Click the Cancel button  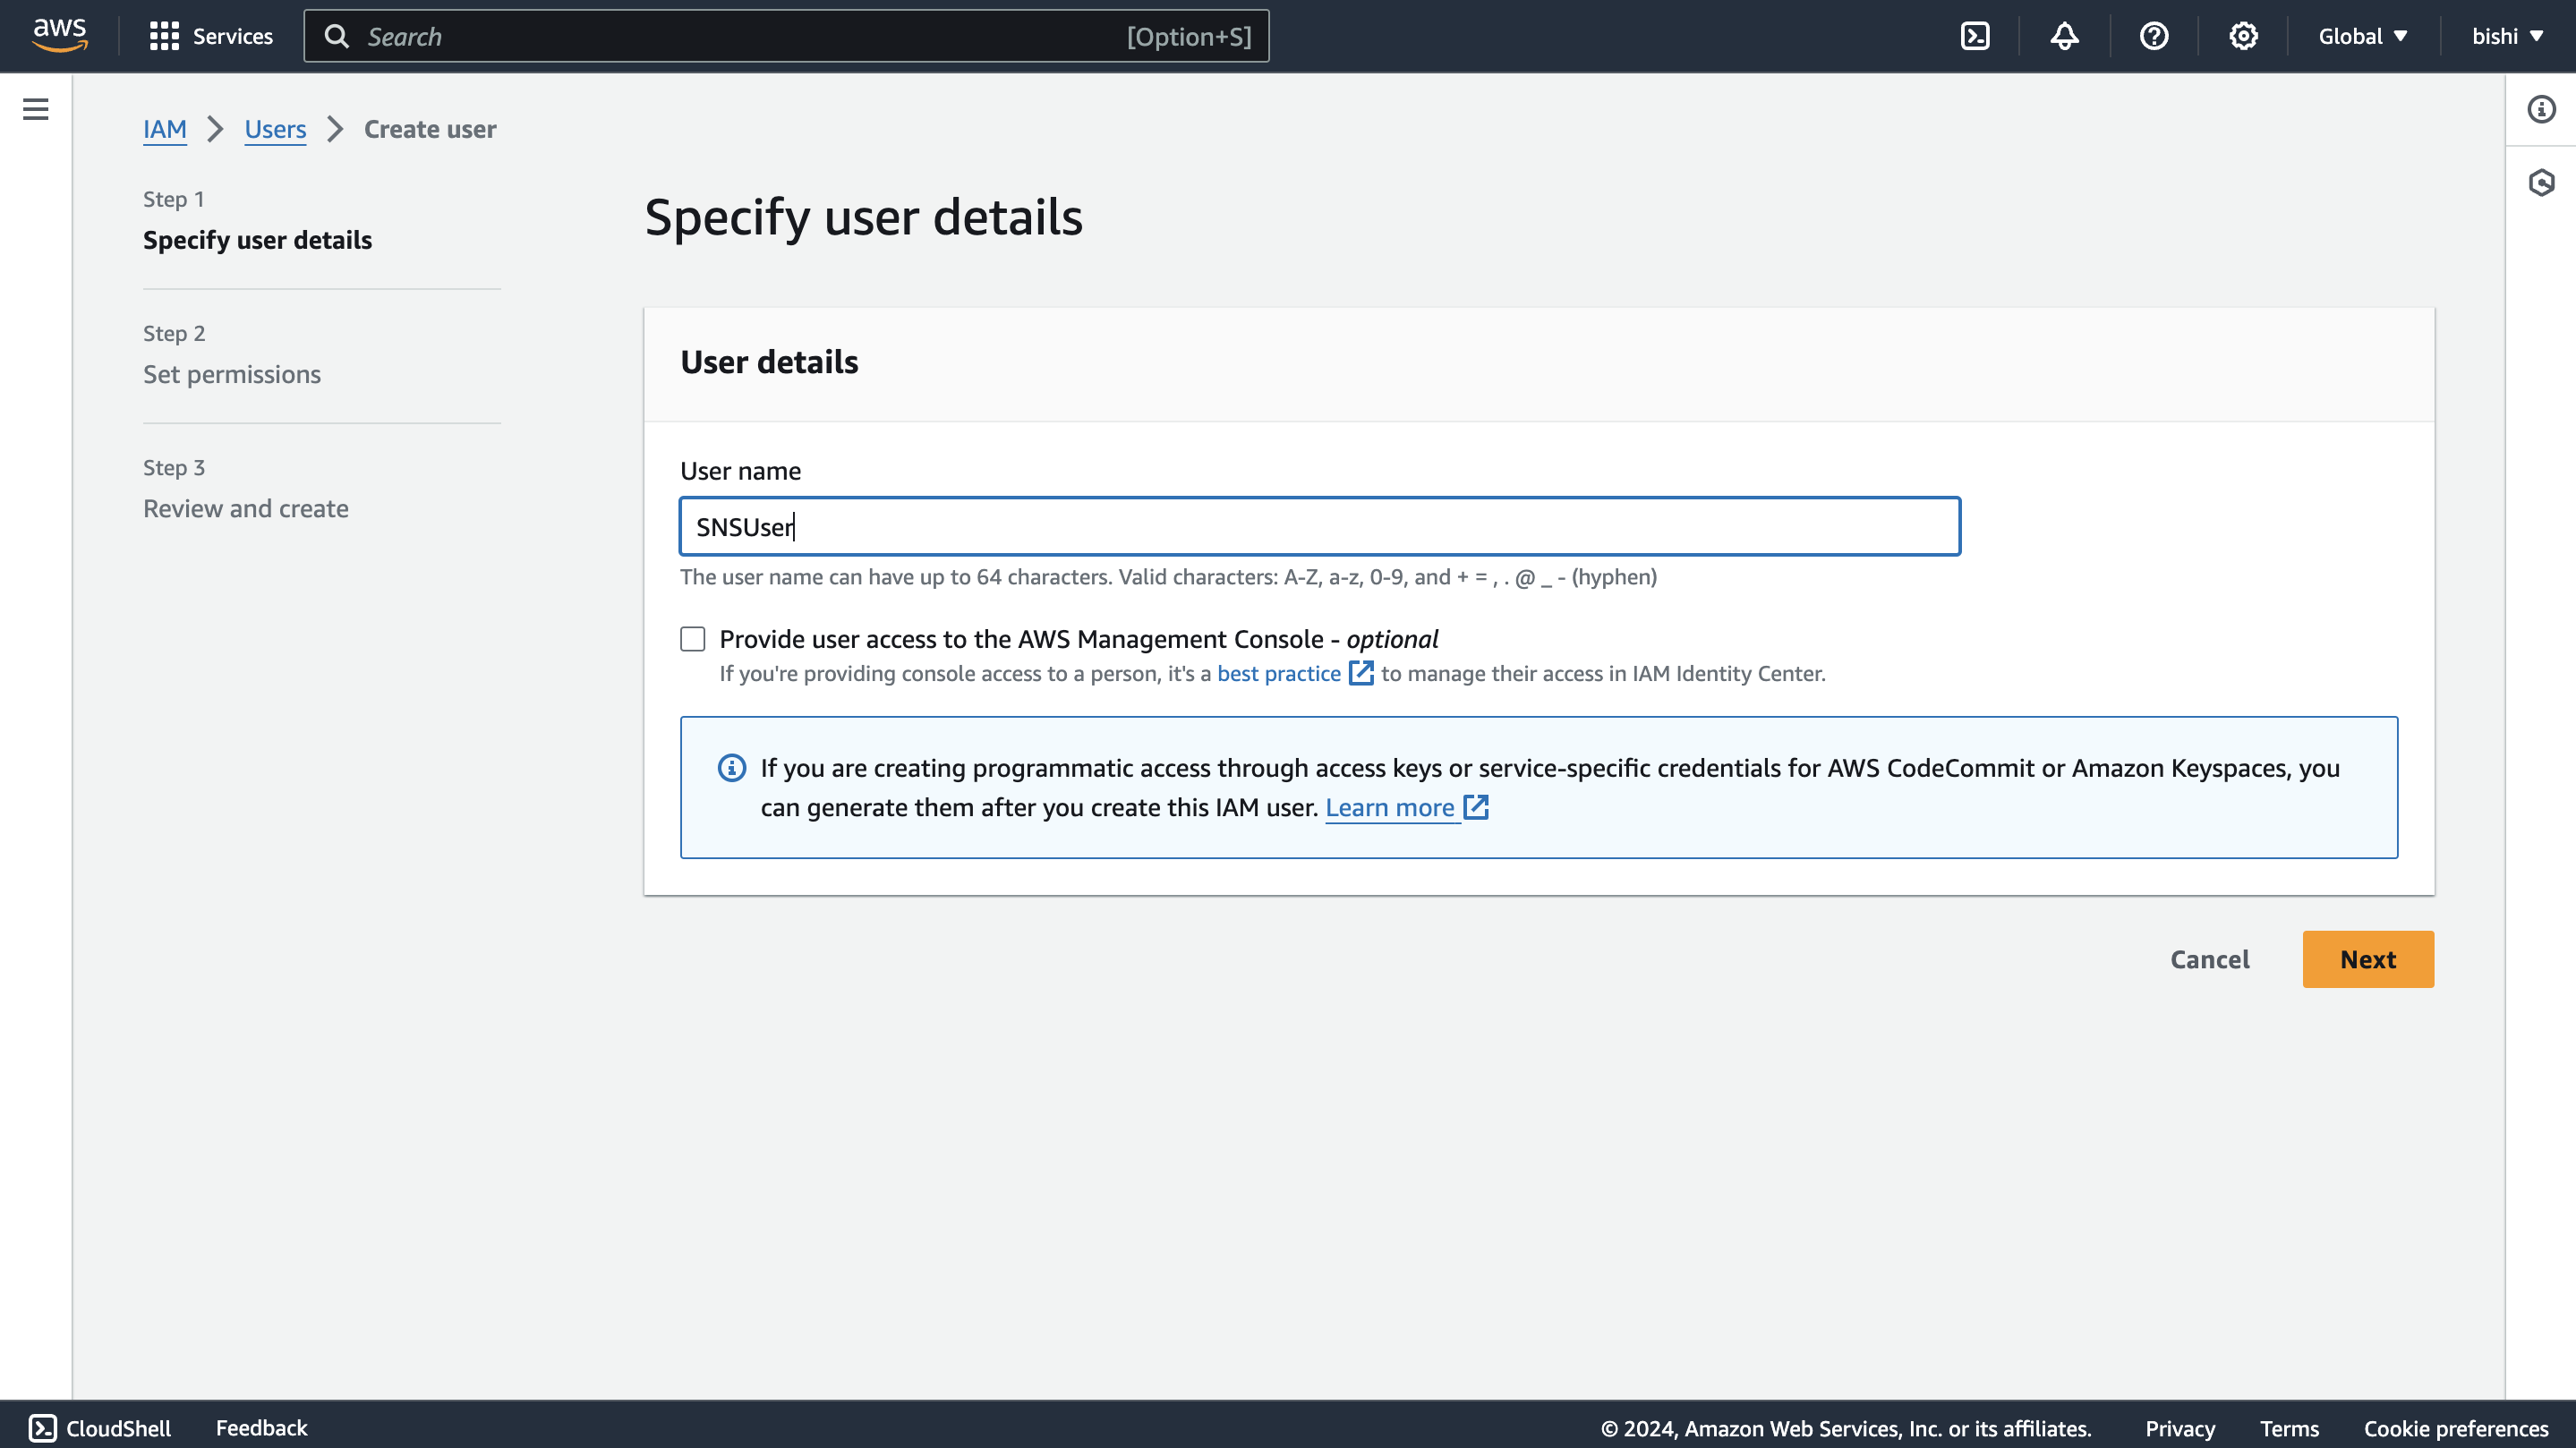2210,958
